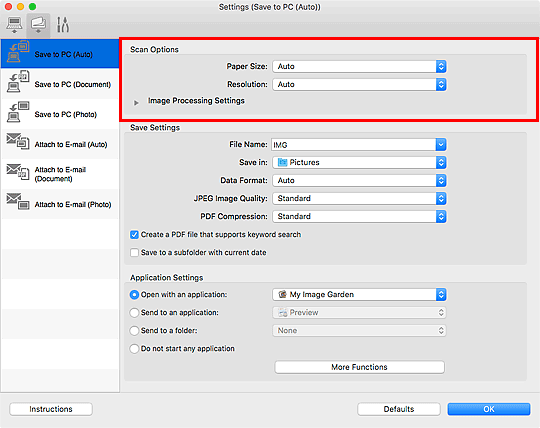Confirm settings with the OK button

click(489, 409)
